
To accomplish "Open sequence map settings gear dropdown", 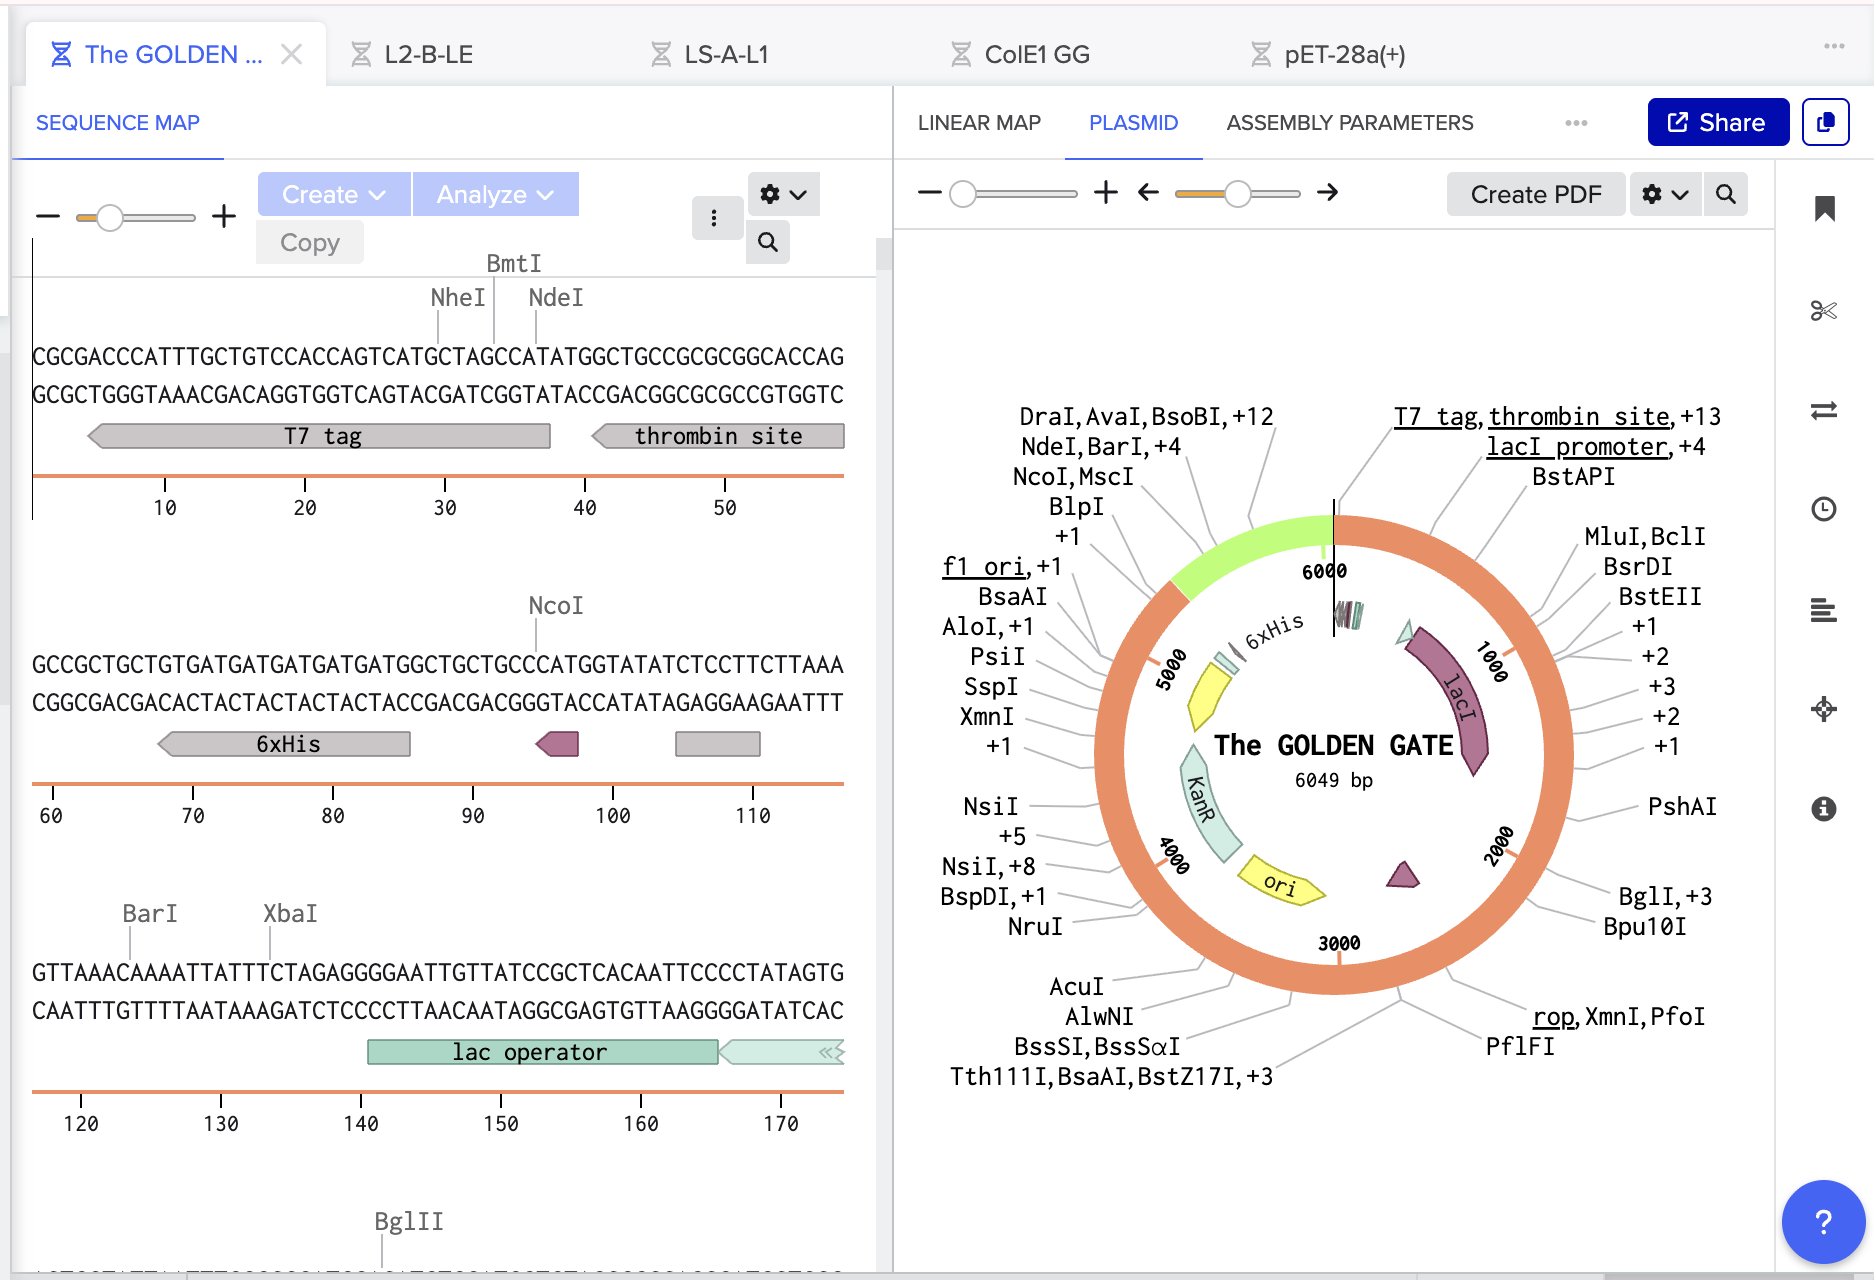I will 783,194.
